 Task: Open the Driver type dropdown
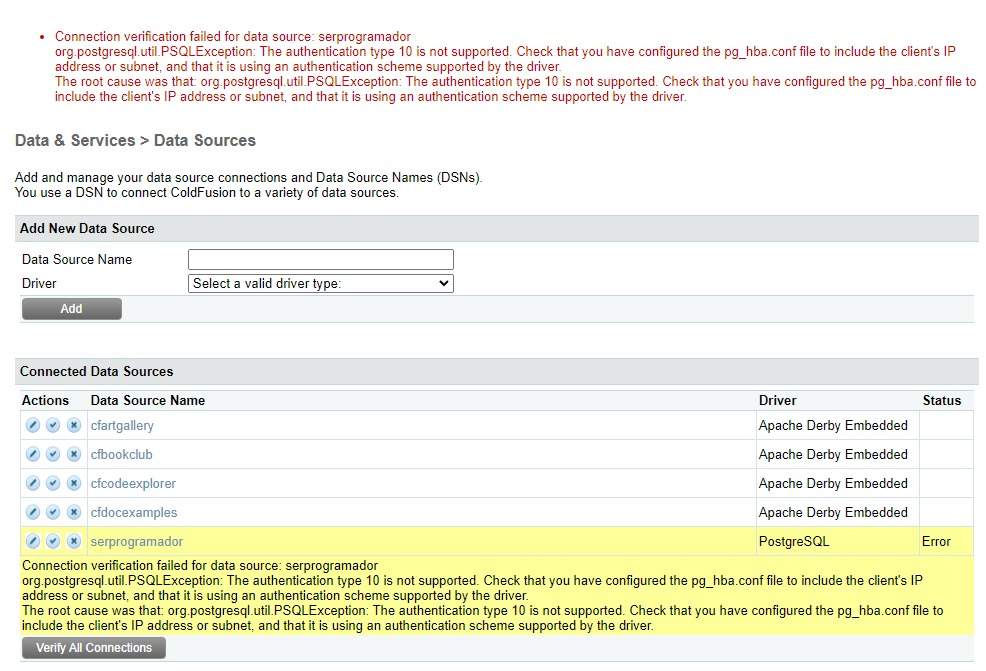[x=320, y=284]
